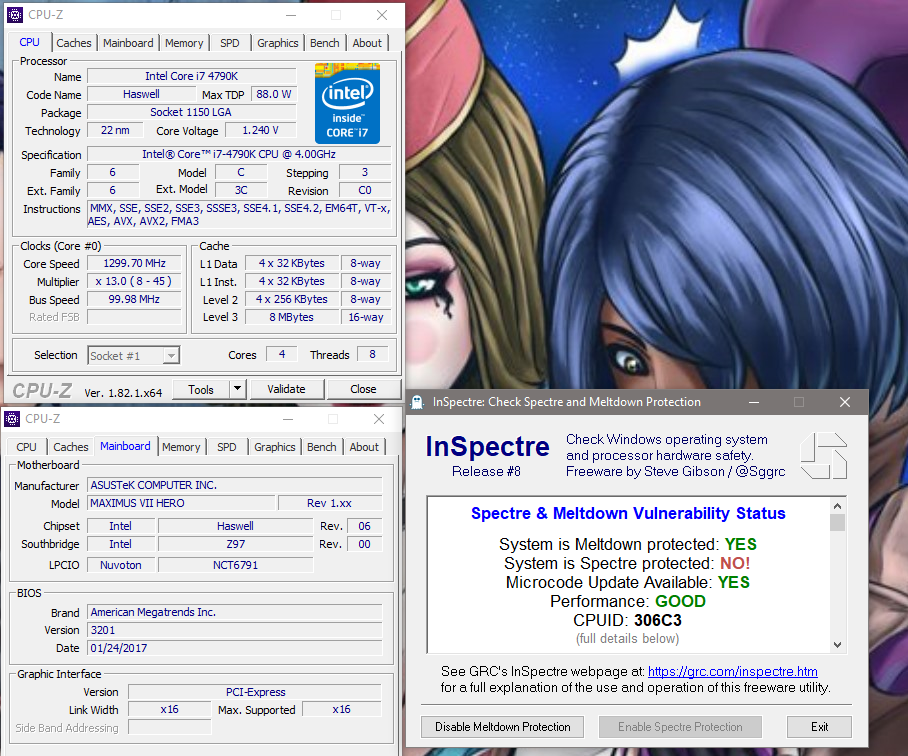This screenshot has width=908, height=756.
Task: Switch to CPU tab in bottom CPU-Z window
Action: 27,447
